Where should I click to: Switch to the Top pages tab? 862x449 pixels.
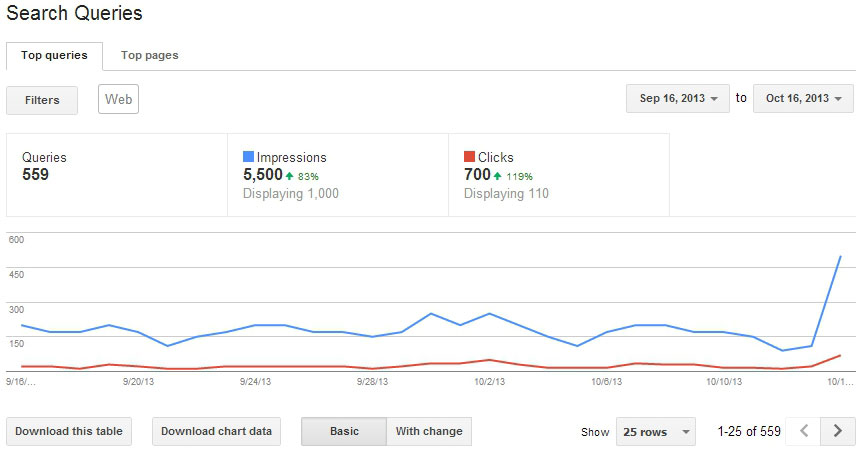(x=150, y=55)
